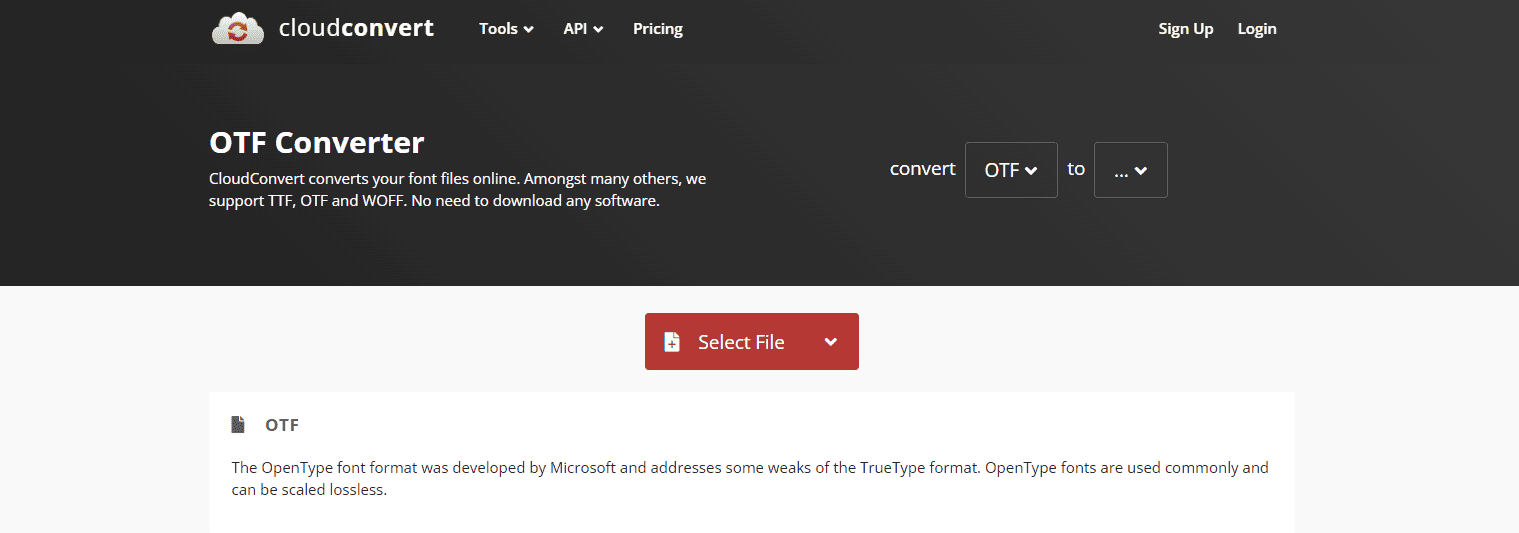The height and width of the screenshot is (533, 1519).
Task: Click the OpenType format description paragraph
Action: coord(750,479)
